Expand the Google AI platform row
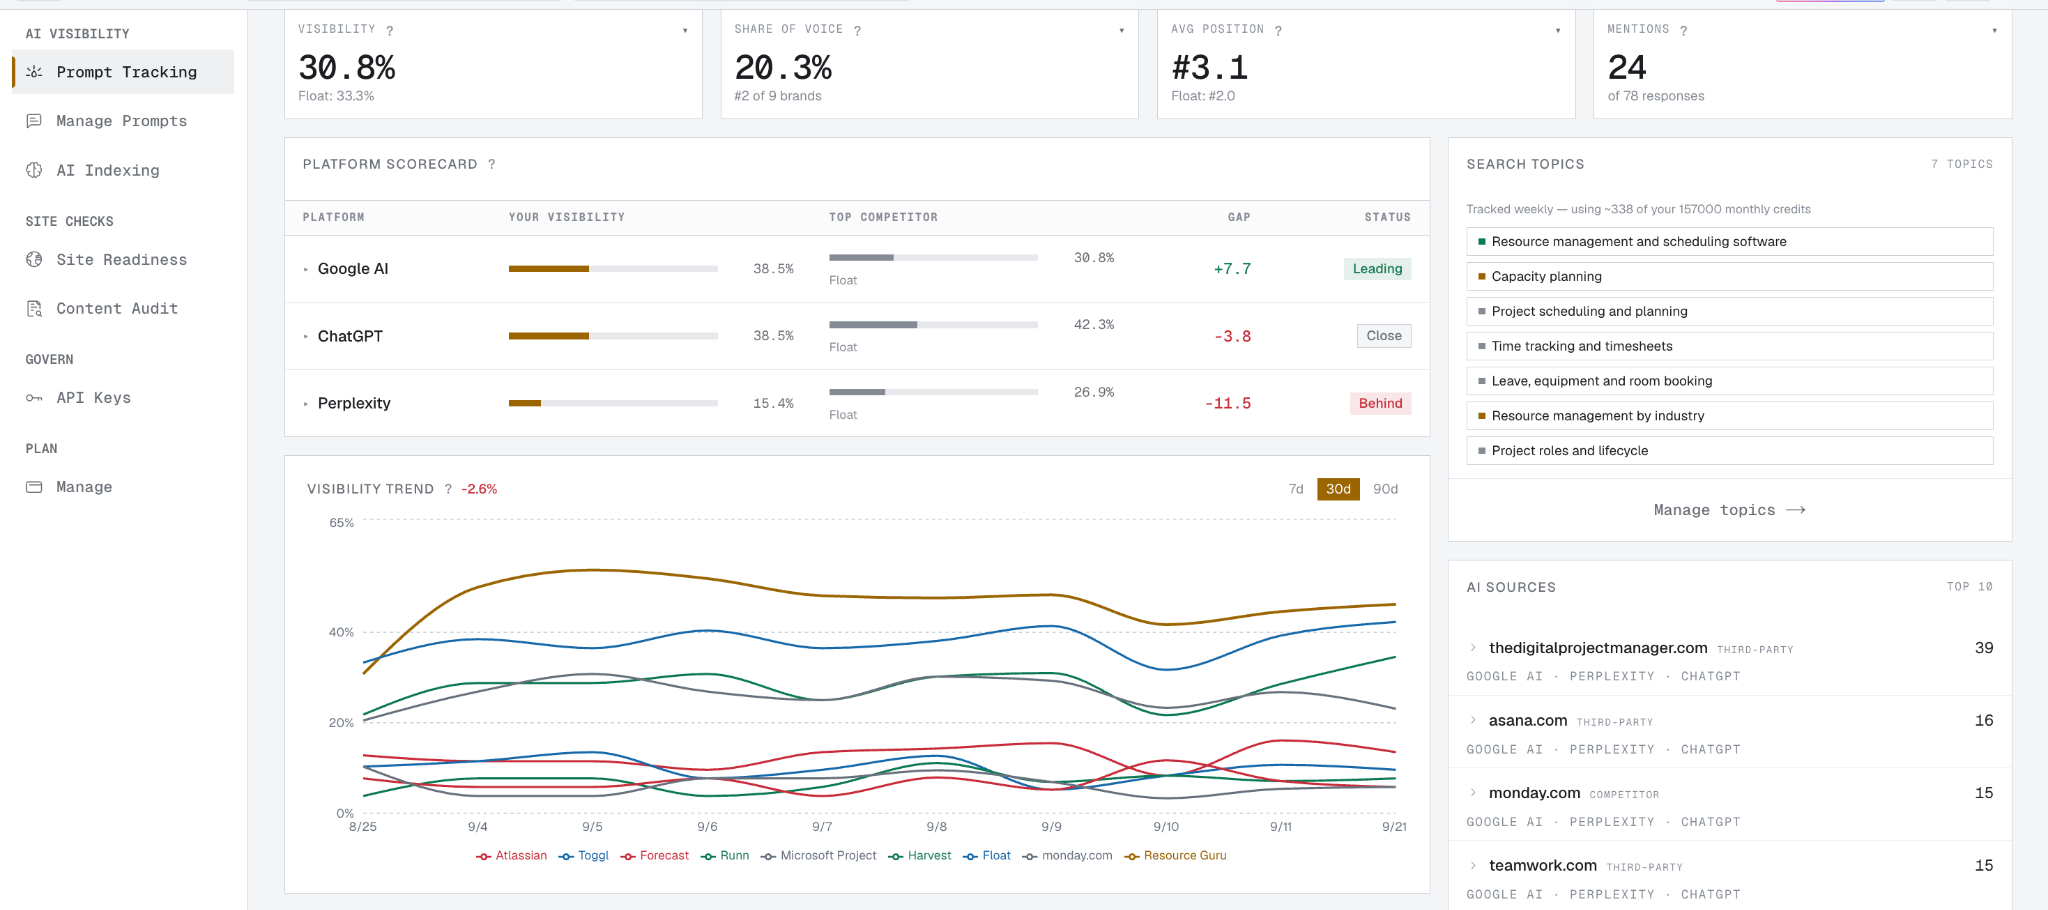This screenshot has height=910, width=2048. point(306,269)
